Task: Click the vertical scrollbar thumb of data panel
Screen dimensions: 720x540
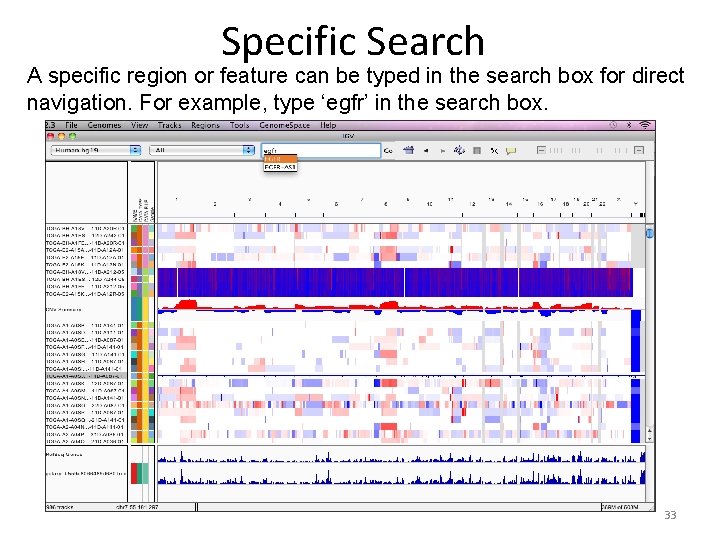Action: [x=650, y=233]
